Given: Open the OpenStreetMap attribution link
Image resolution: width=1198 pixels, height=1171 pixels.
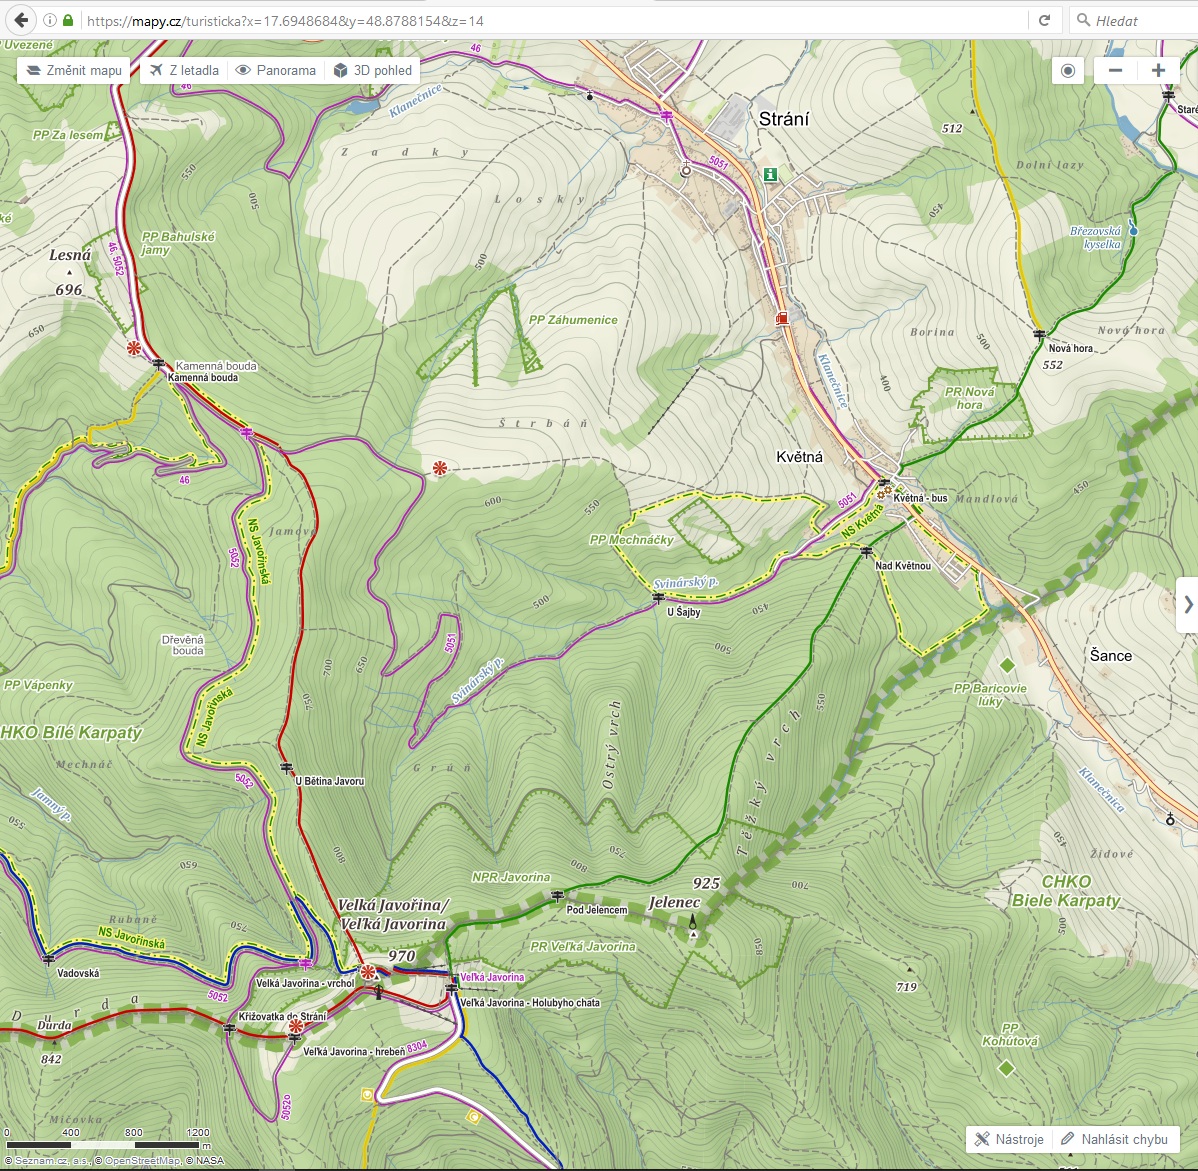Looking at the screenshot, I should click(x=142, y=1161).
